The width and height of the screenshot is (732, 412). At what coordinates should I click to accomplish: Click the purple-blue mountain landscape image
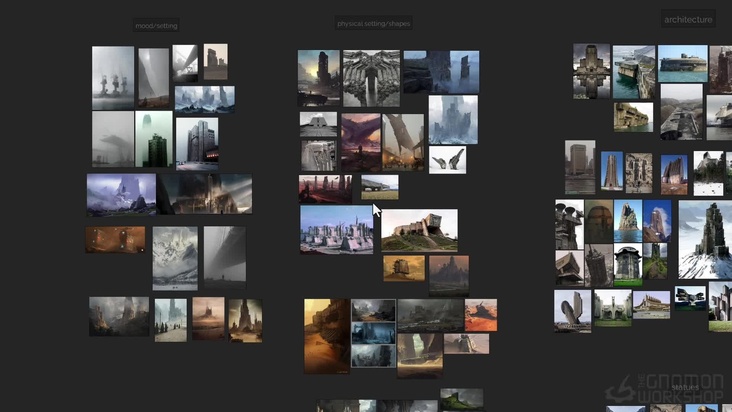click(x=121, y=195)
